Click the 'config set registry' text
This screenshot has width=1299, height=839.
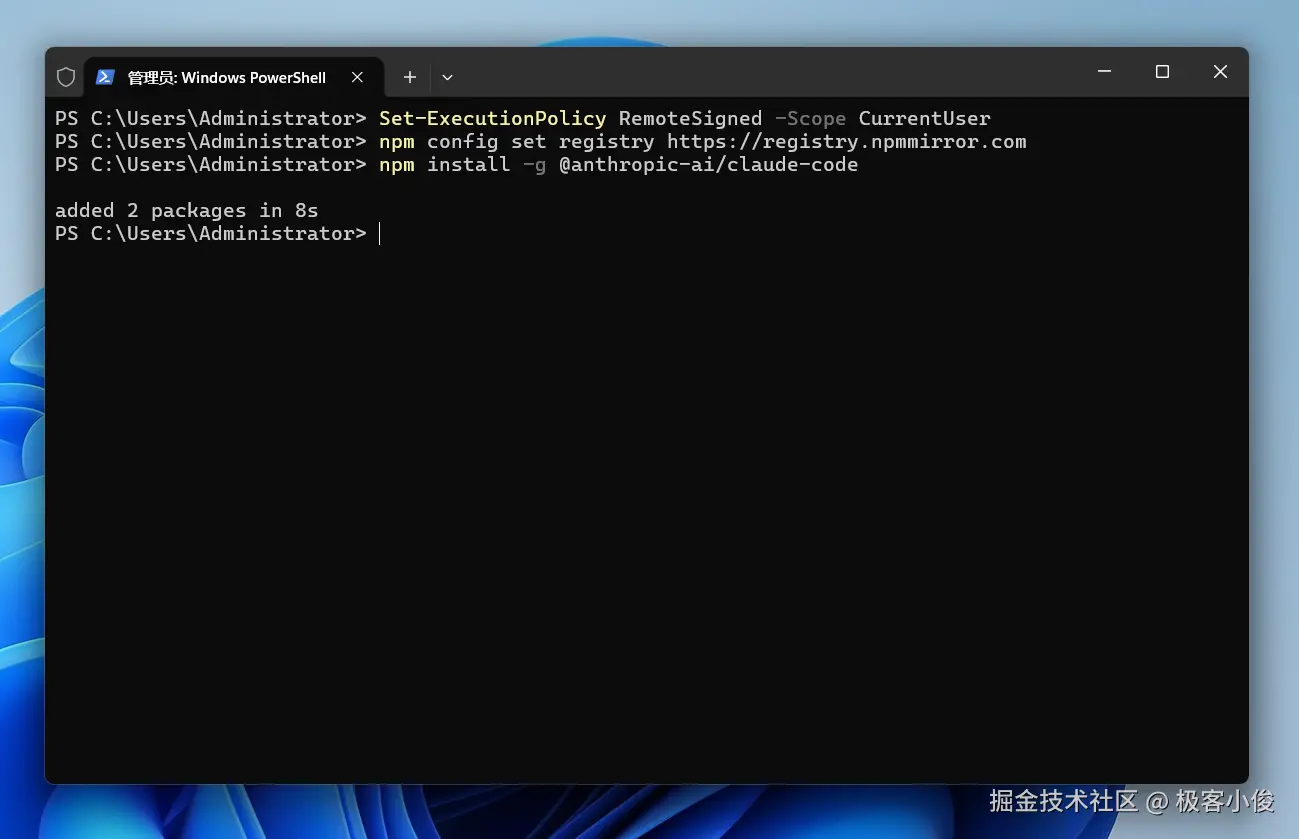(540, 141)
